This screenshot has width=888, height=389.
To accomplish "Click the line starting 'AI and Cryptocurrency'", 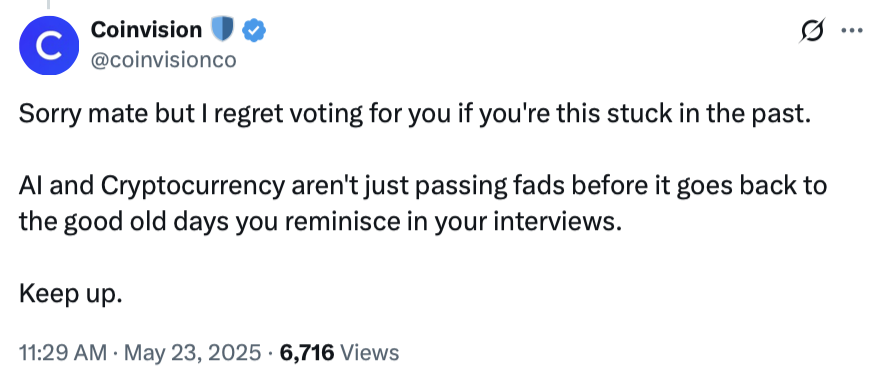I will 423,186.
